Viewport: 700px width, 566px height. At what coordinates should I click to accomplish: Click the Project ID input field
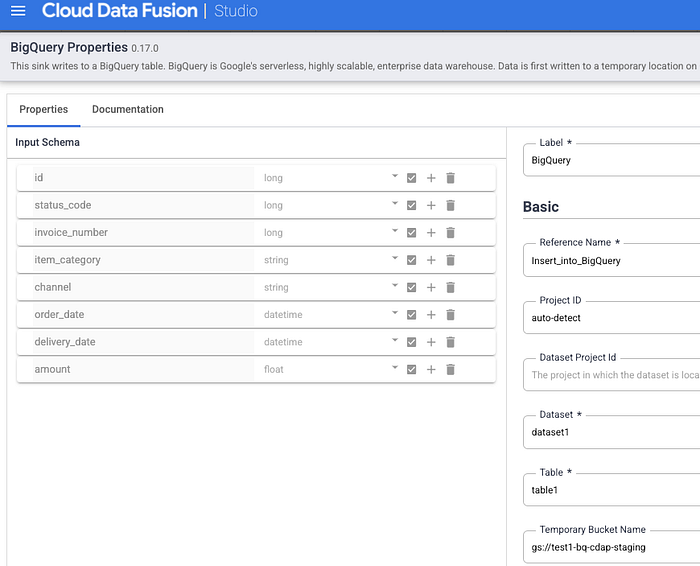[x=612, y=318]
